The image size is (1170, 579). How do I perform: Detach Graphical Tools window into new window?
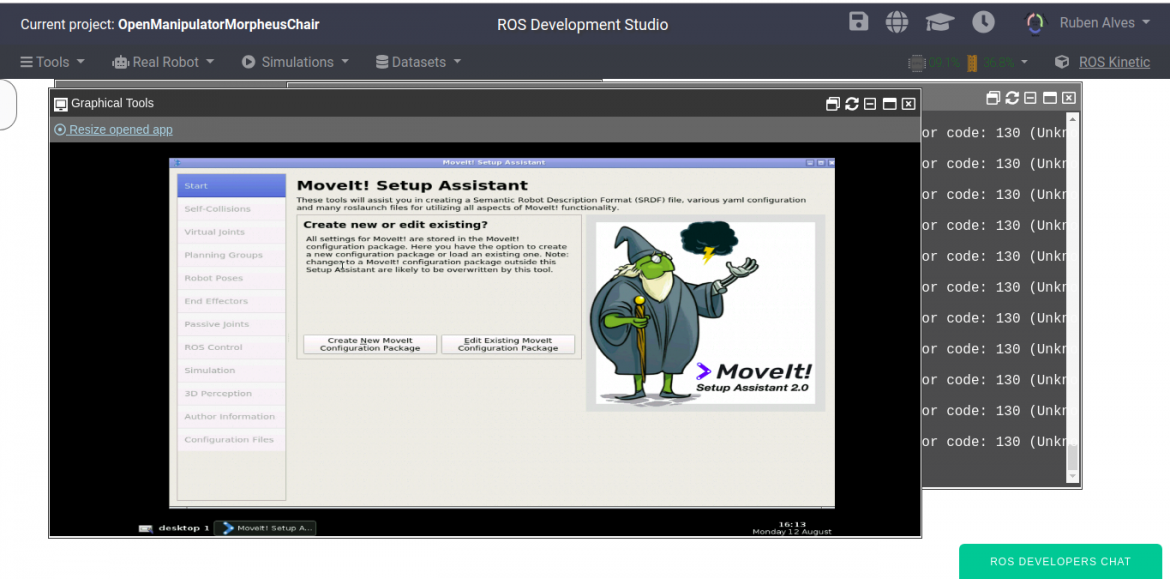click(x=833, y=104)
